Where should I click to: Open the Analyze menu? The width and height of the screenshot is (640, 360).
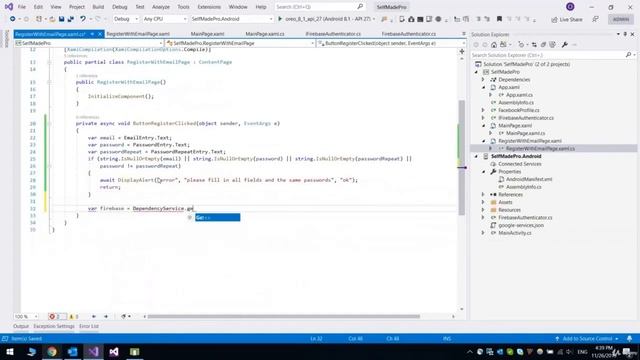tap(161, 7)
